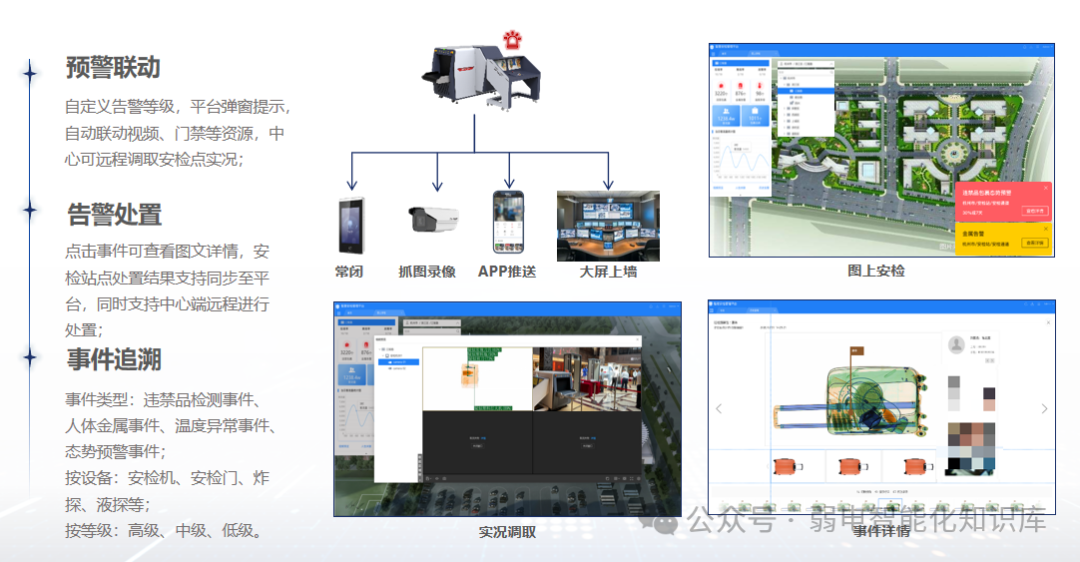
Task: Click the 大屏上墙 label
Action: coord(608,272)
